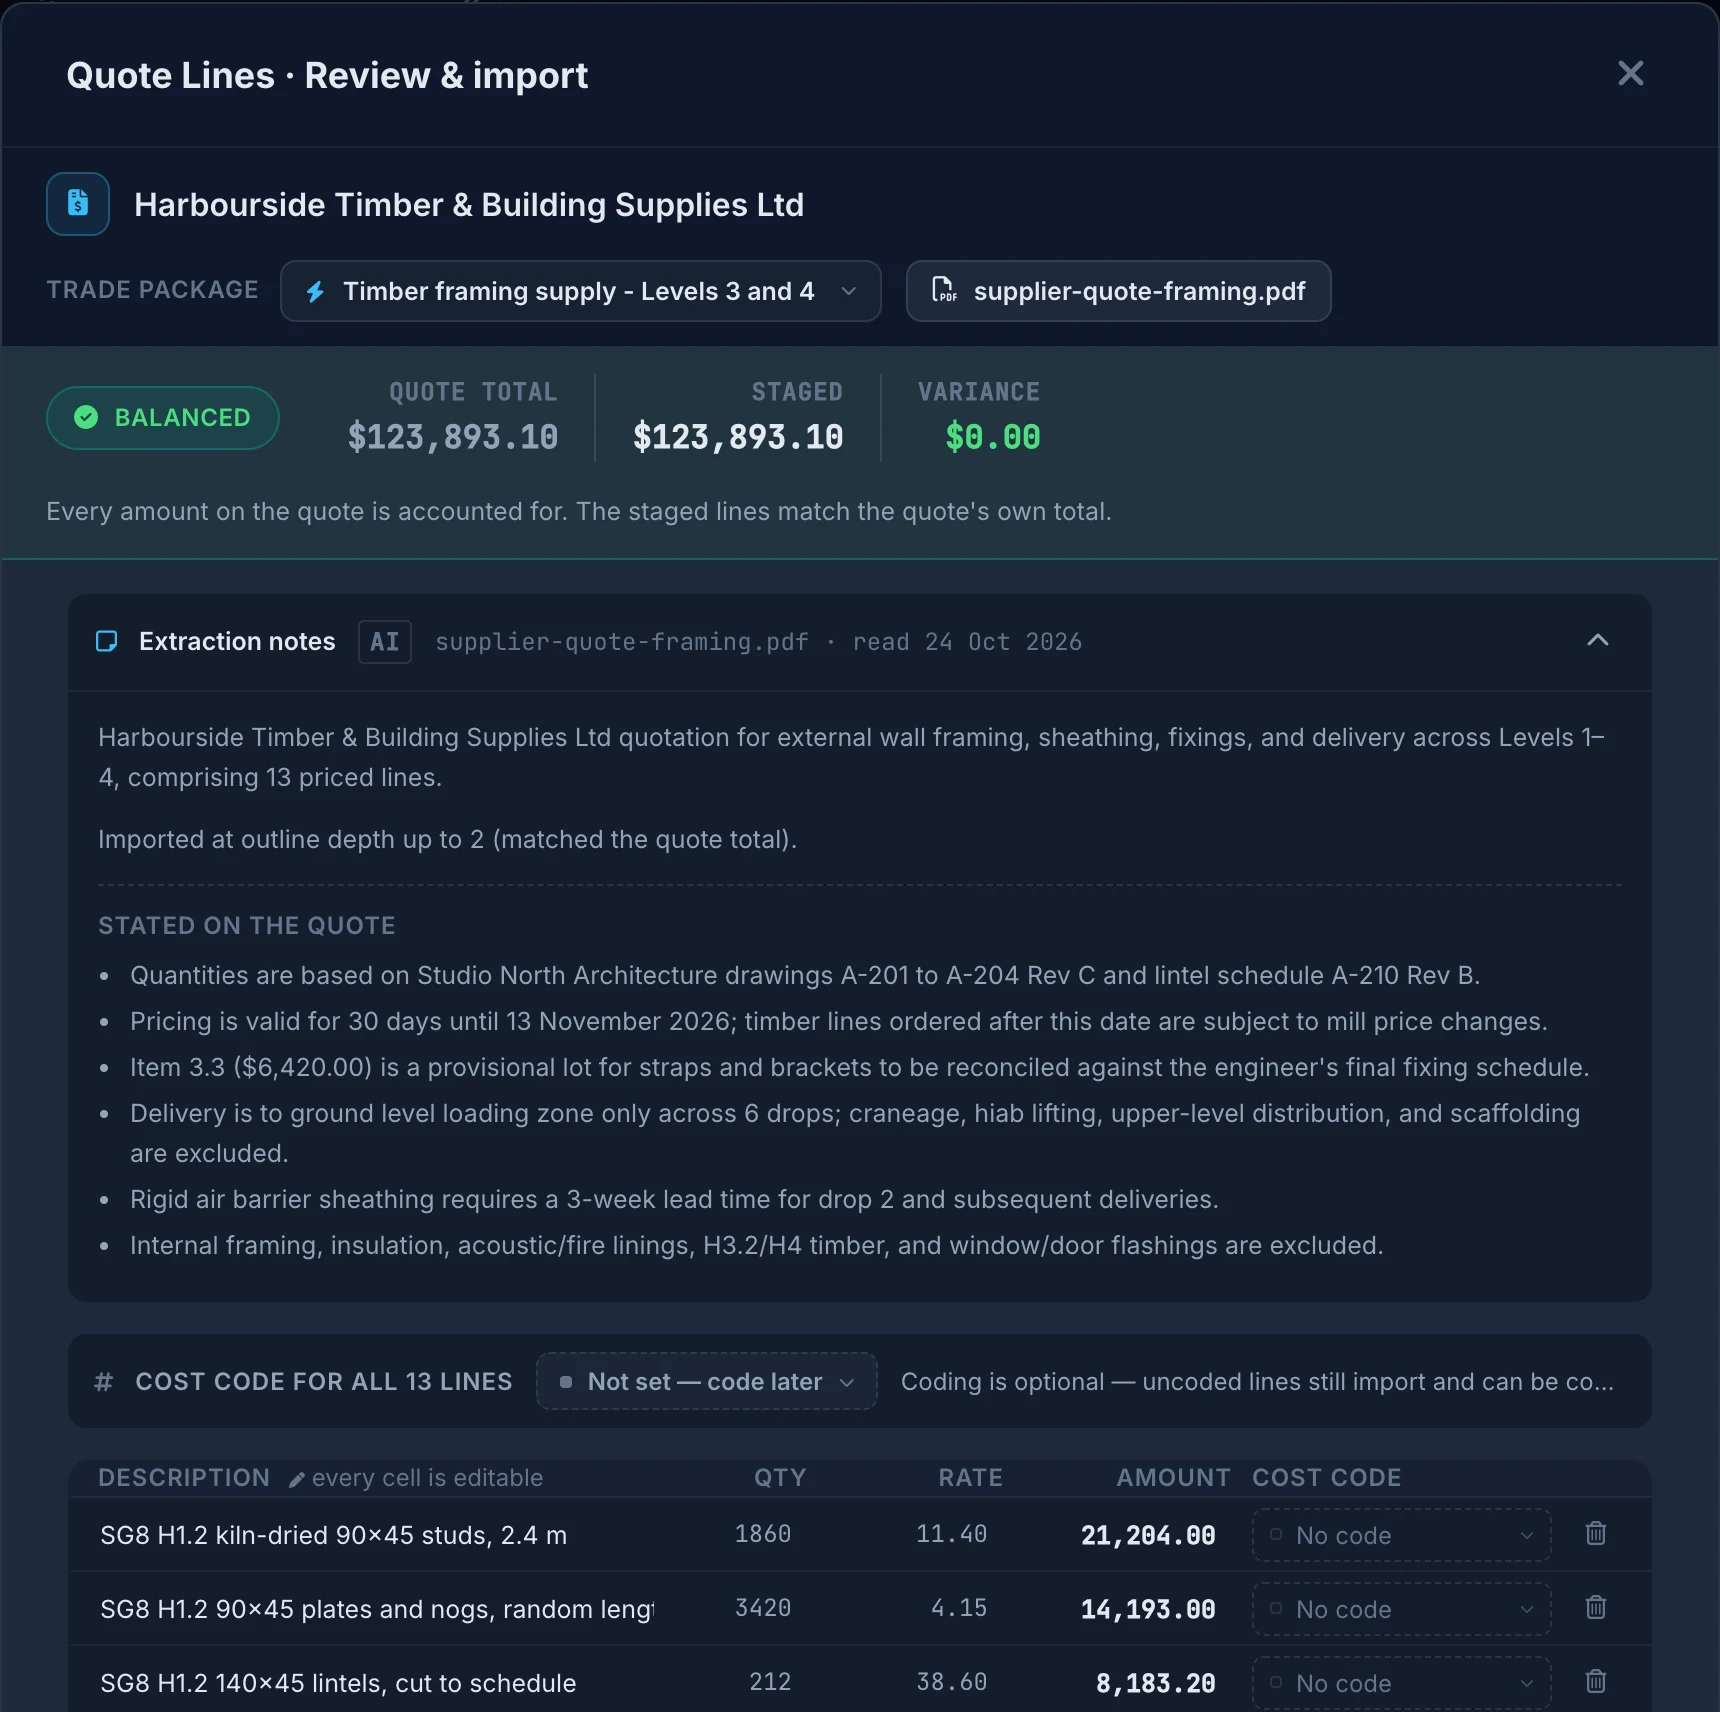
Task: Click the AI tag beside Extraction notes
Action: [x=385, y=642]
